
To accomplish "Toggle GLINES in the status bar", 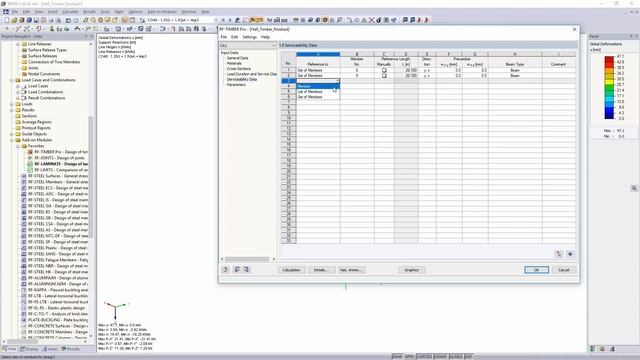I will click(456, 357).
